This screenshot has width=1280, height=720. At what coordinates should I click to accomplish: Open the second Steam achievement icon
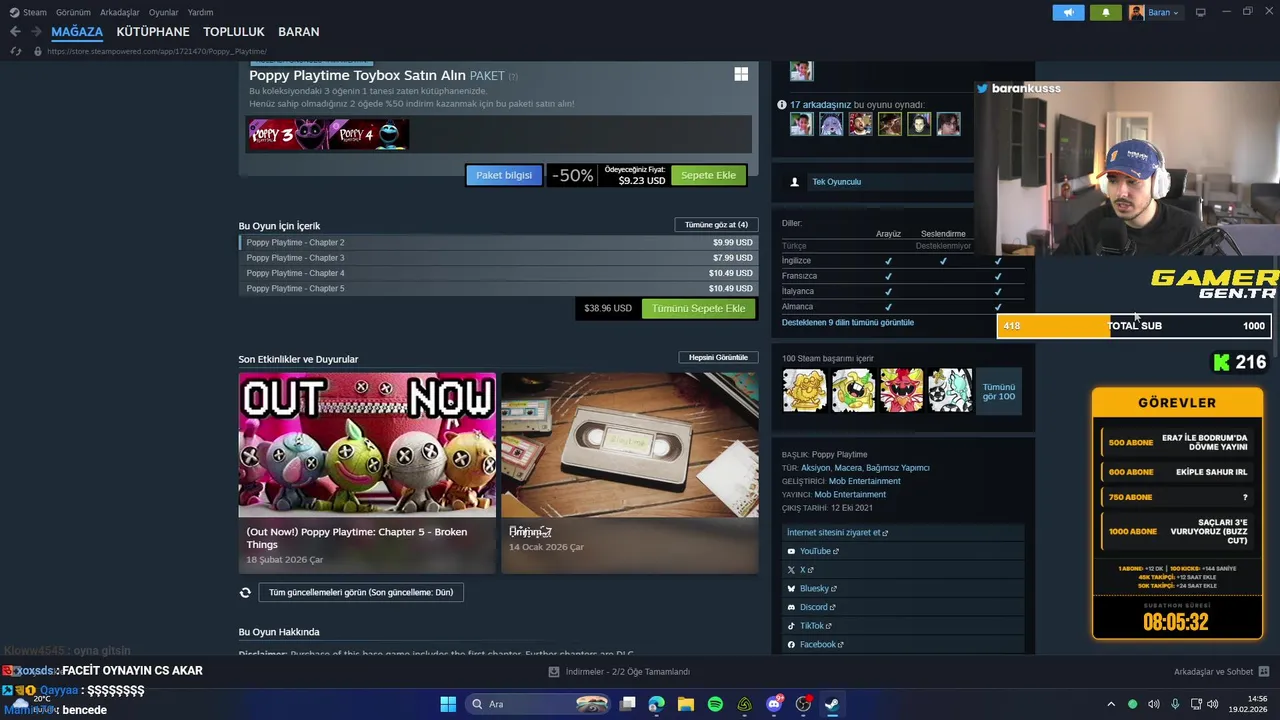click(x=853, y=390)
